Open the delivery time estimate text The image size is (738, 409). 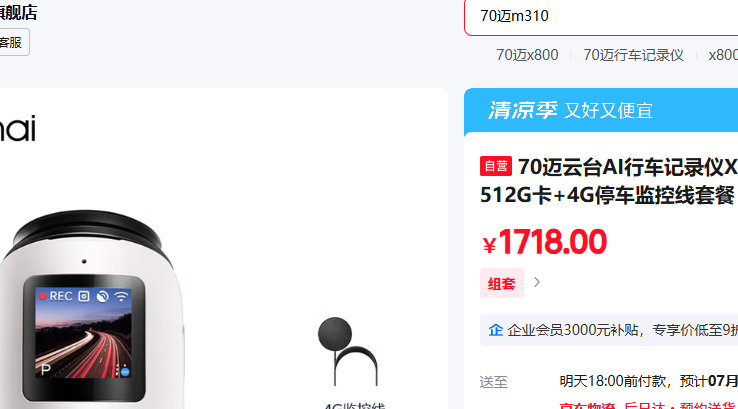(649, 381)
